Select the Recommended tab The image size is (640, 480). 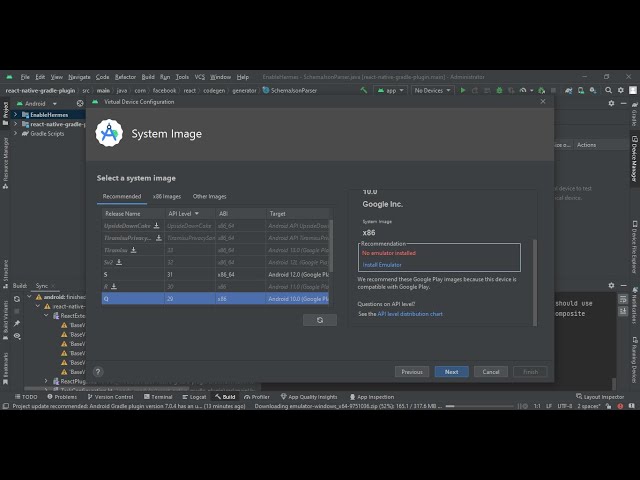[122, 196]
